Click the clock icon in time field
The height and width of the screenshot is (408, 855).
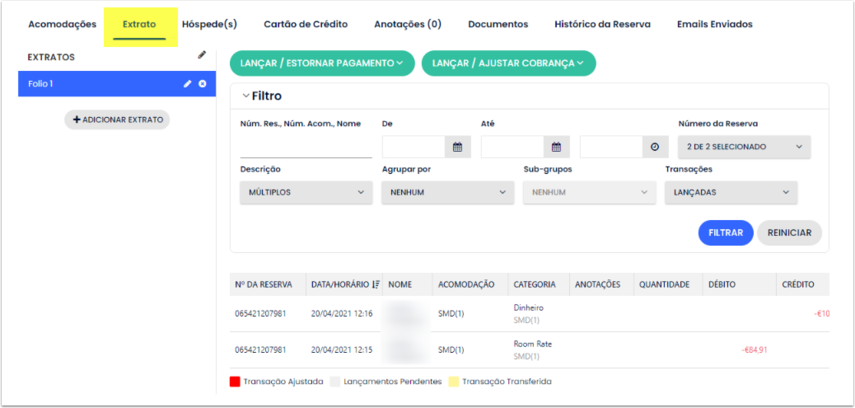[654, 147]
